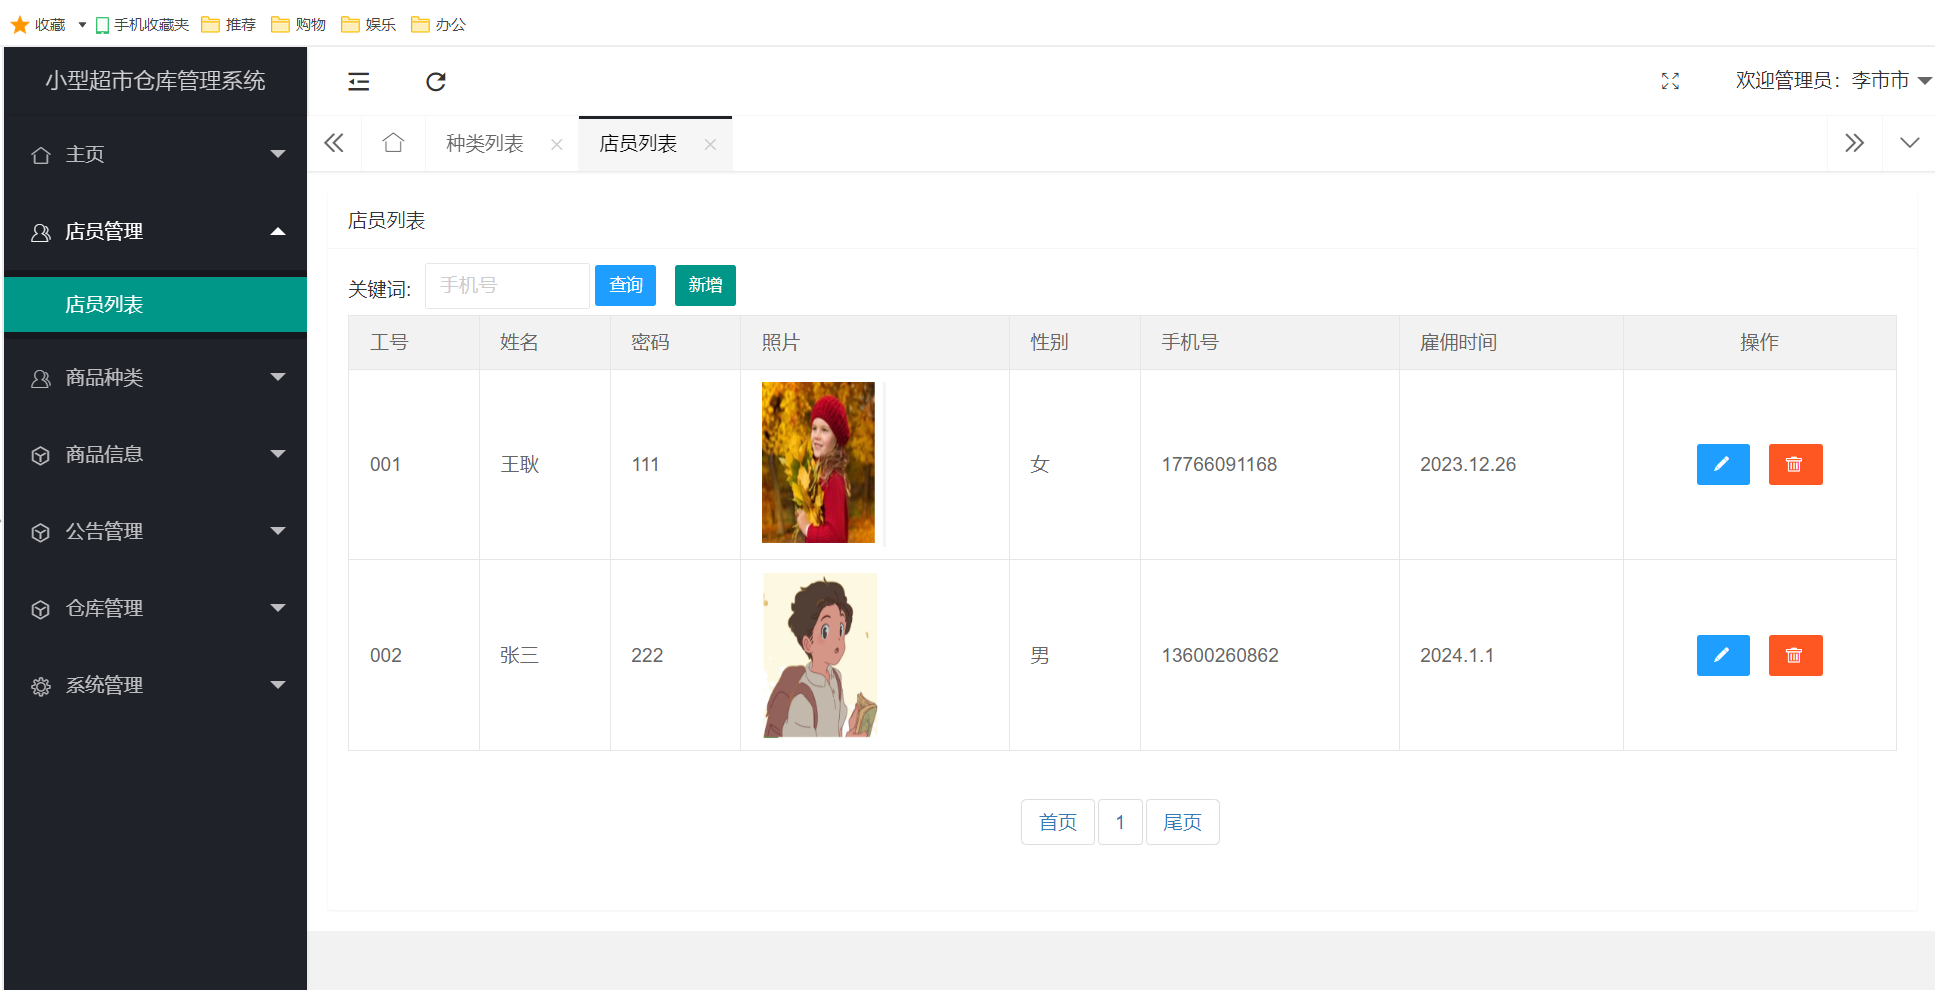Click the 新增 add button
This screenshot has width=1935, height=990.
(704, 285)
